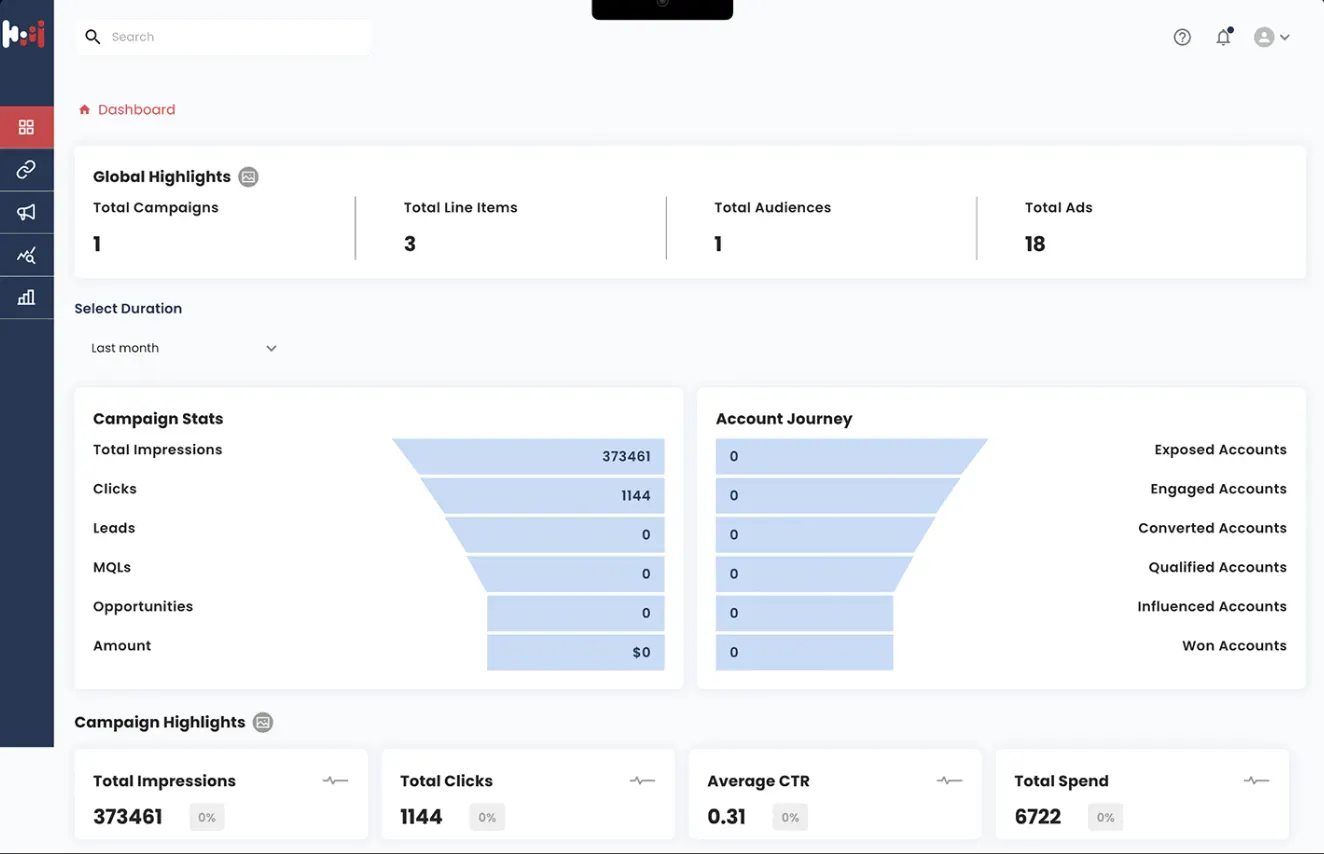Select the dashboard grid icon in sidebar

[x=27, y=127]
